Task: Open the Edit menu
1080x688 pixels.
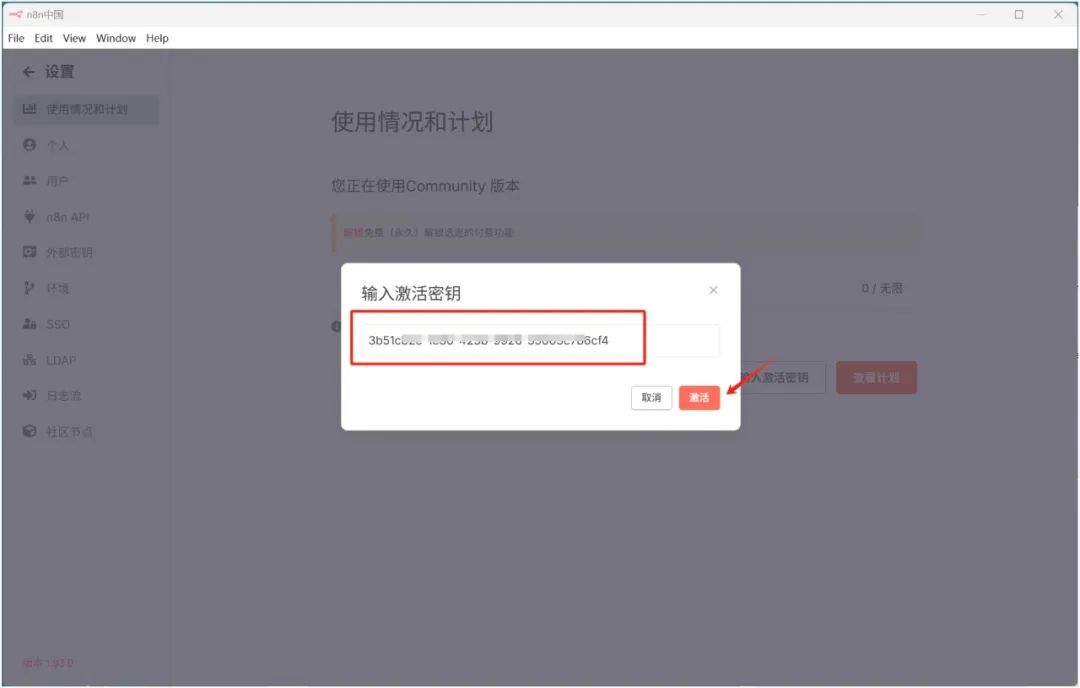Action: click(x=43, y=38)
